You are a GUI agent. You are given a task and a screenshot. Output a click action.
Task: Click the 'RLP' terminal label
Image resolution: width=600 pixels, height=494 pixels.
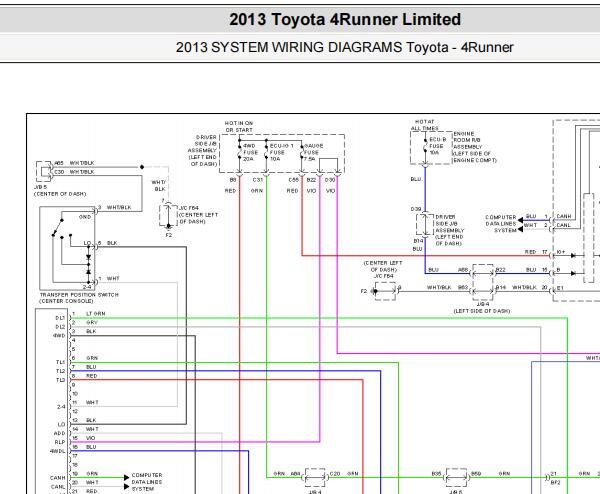tap(60, 442)
